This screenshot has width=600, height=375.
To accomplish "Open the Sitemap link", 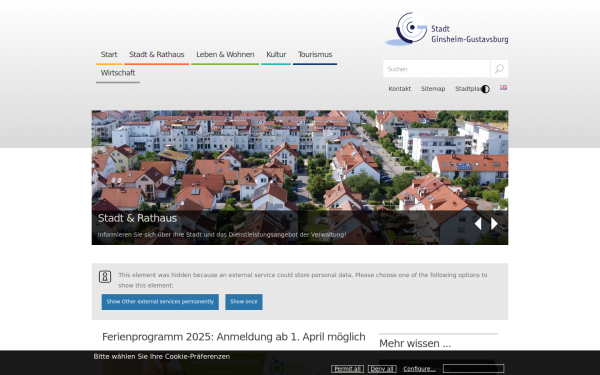I will [x=433, y=89].
